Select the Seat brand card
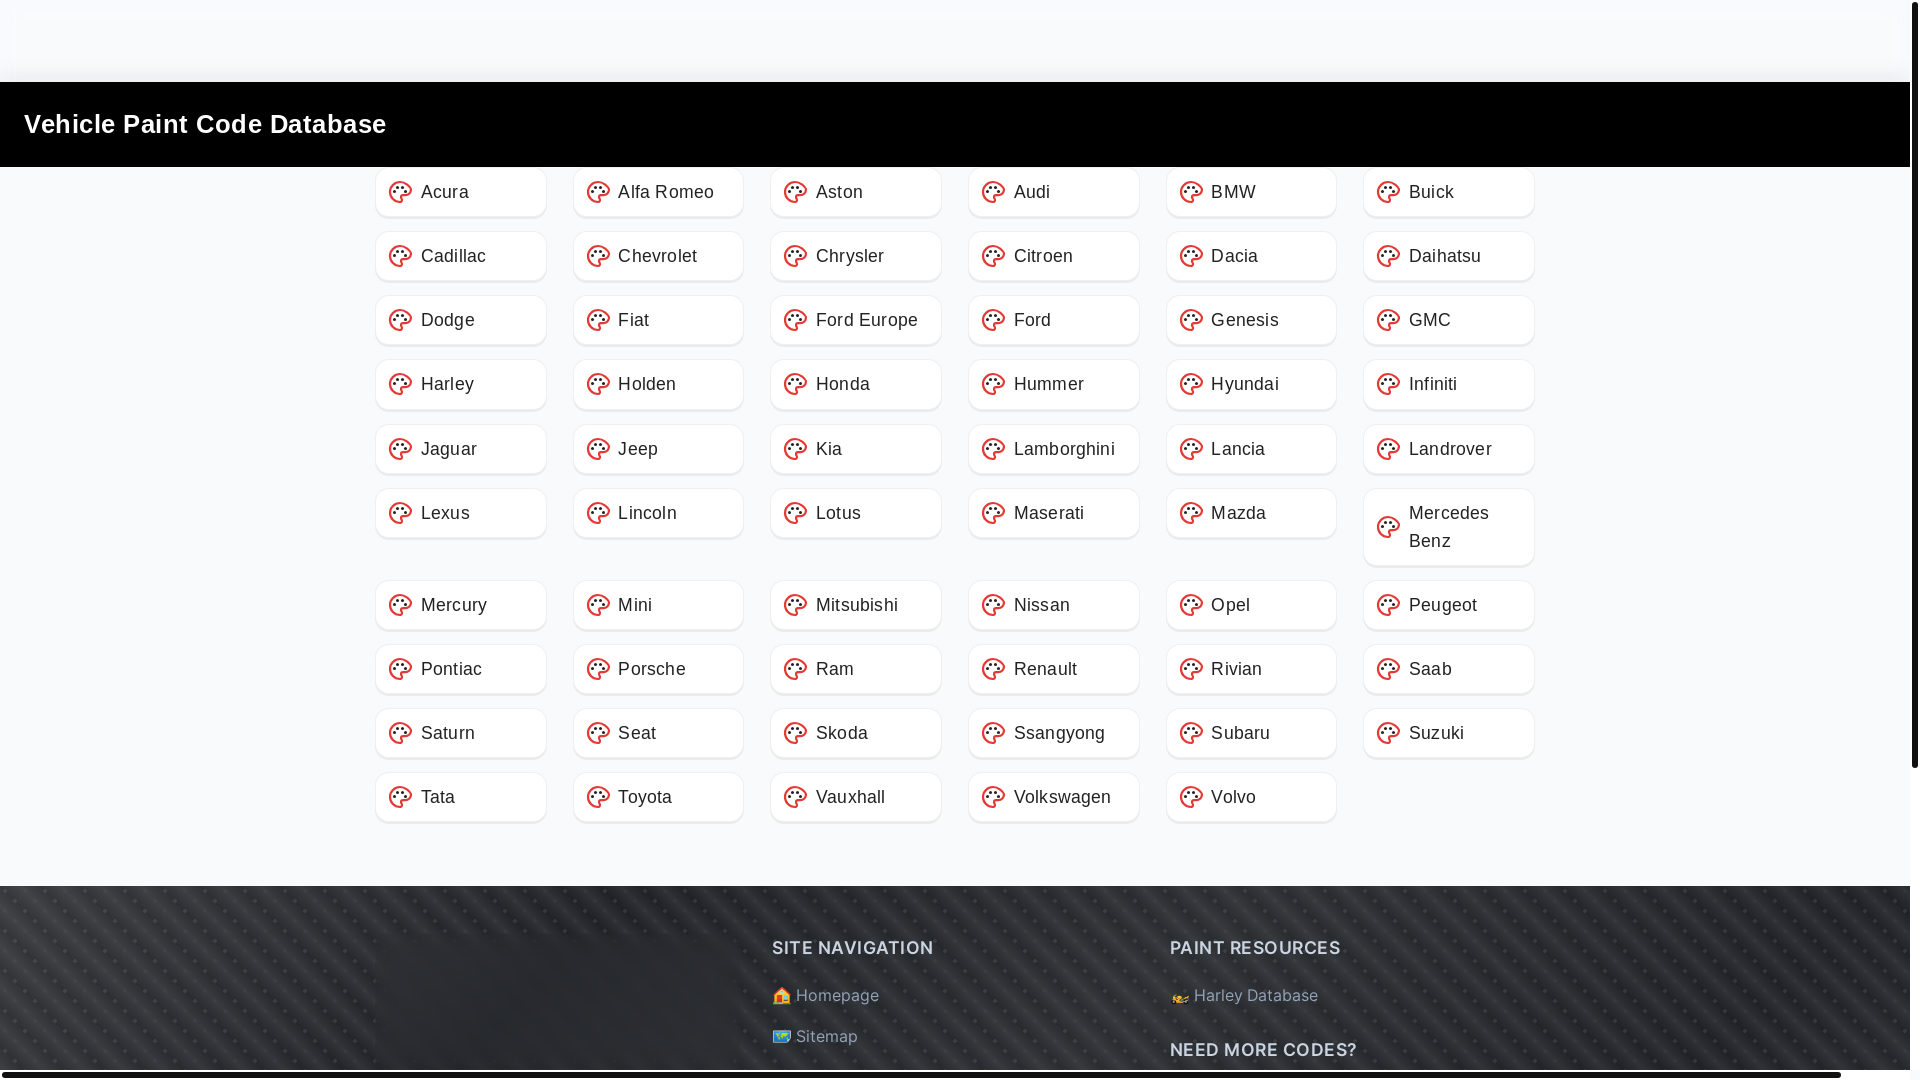1920x1080 pixels. pyautogui.click(x=658, y=733)
